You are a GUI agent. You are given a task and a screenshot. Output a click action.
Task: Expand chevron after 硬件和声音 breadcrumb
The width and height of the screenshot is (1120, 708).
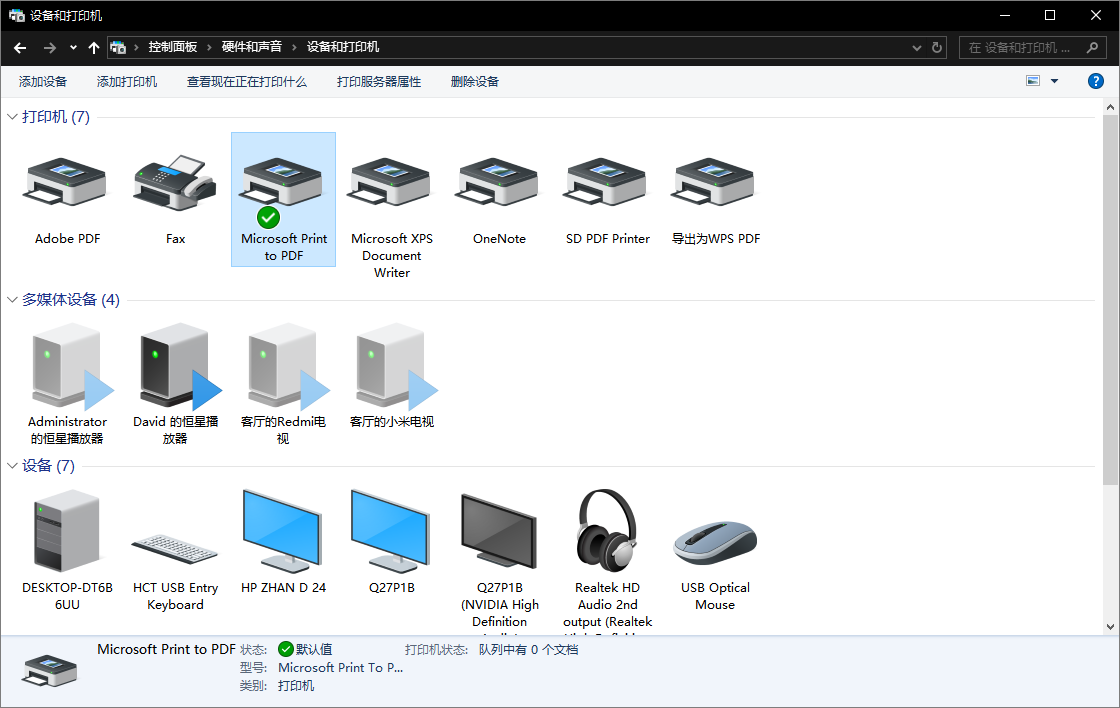click(294, 48)
